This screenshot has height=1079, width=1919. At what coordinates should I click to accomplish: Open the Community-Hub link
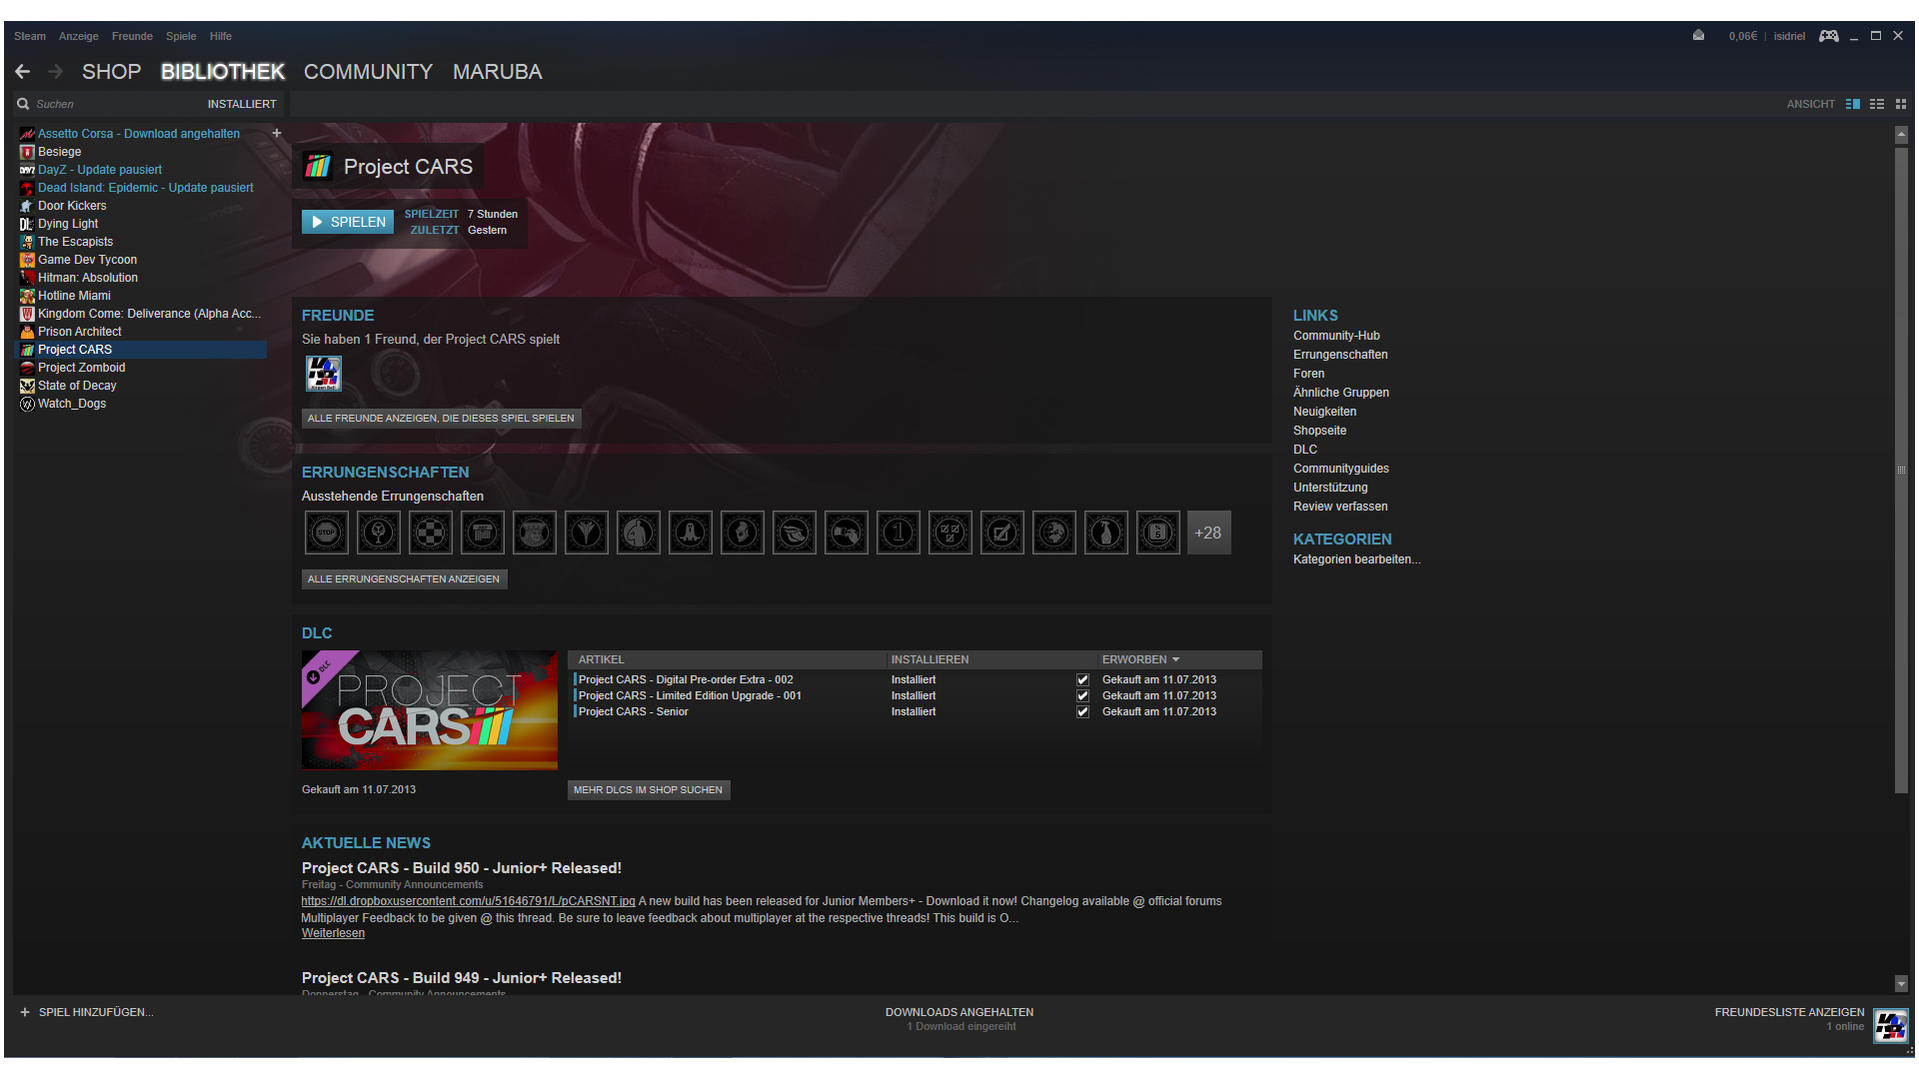tap(1336, 336)
